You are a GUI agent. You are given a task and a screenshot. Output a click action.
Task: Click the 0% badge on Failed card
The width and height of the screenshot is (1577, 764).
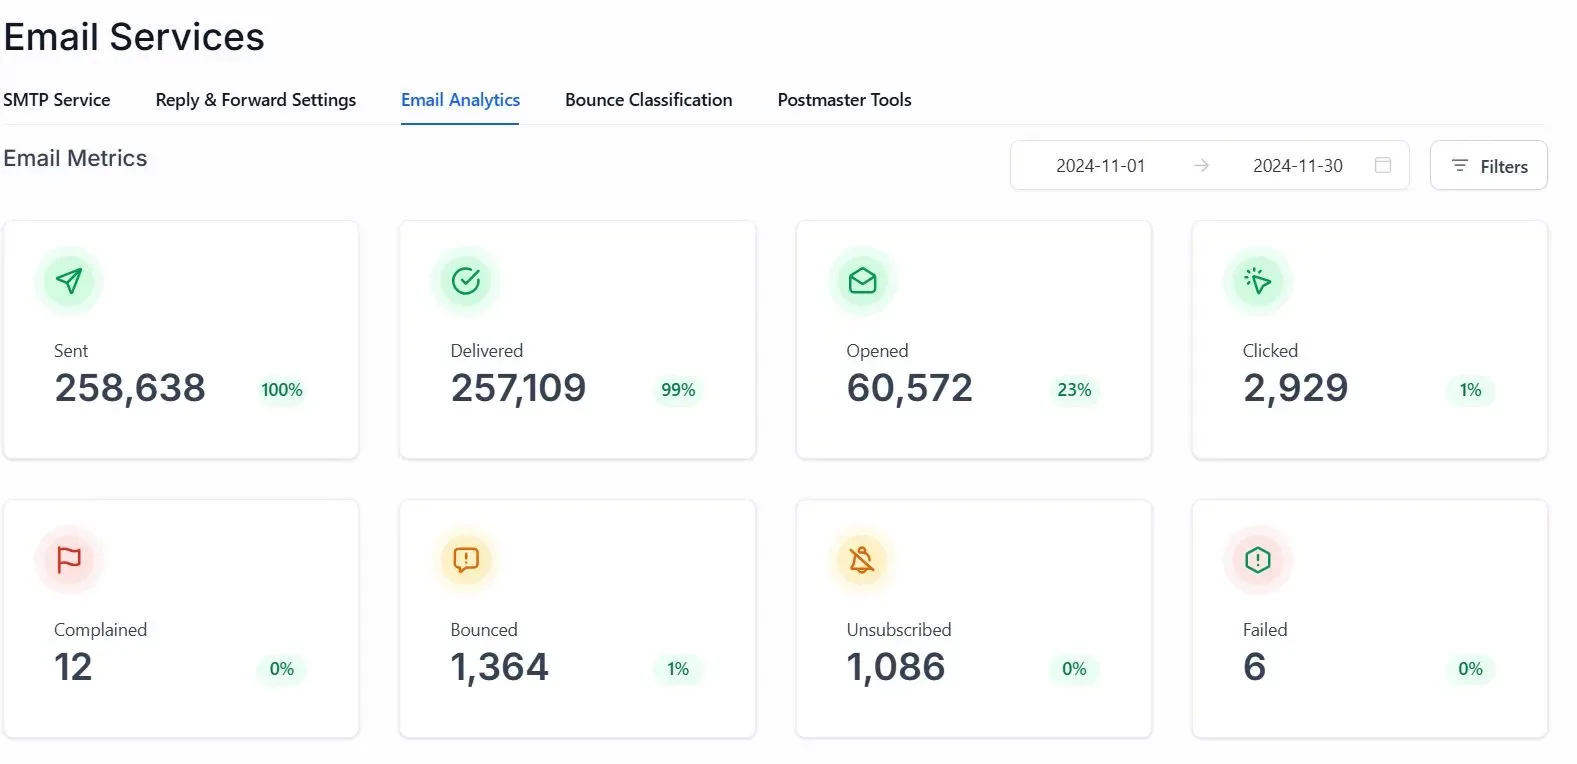coord(1470,669)
